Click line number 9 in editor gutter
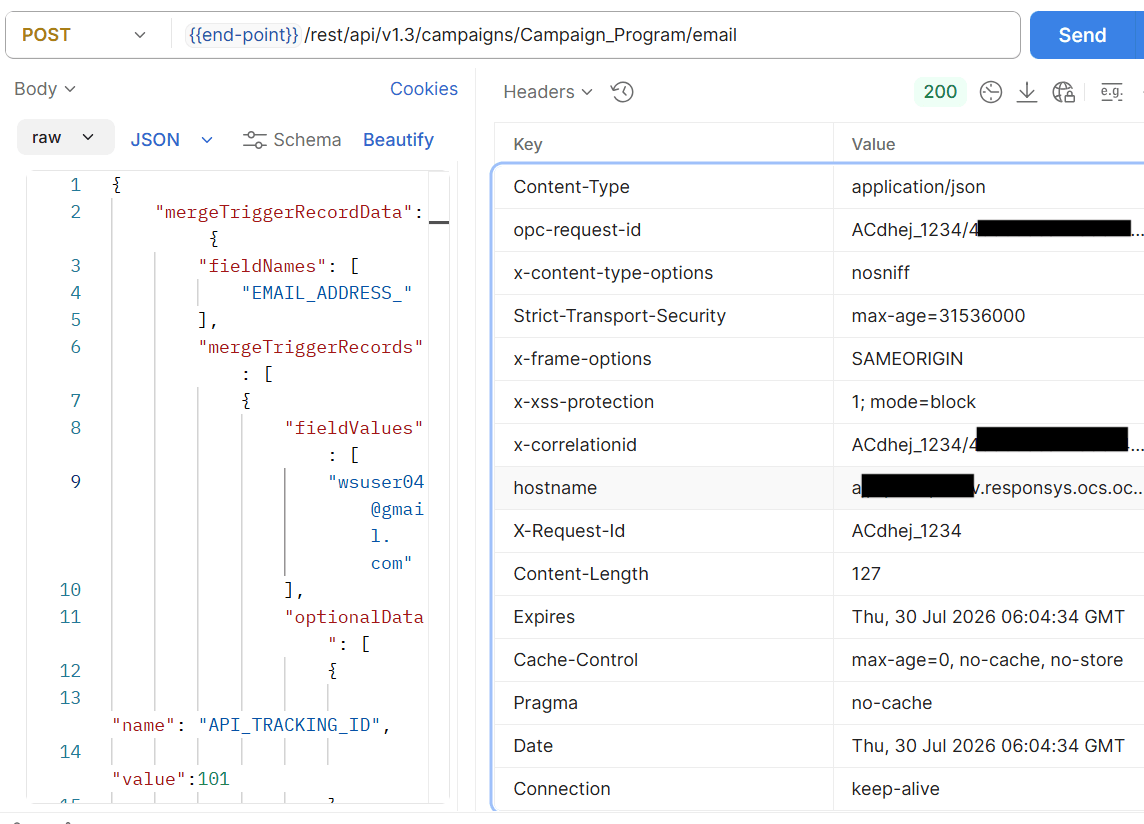 pyautogui.click(x=75, y=482)
